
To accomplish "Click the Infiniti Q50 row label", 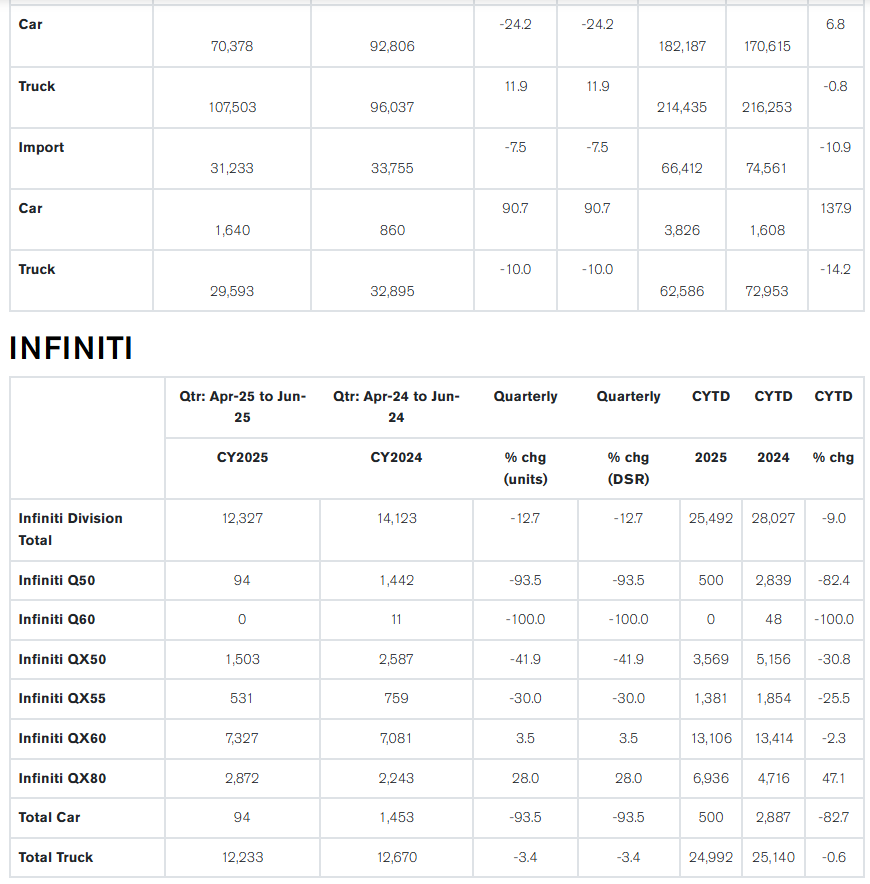I will [x=57, y=580].
